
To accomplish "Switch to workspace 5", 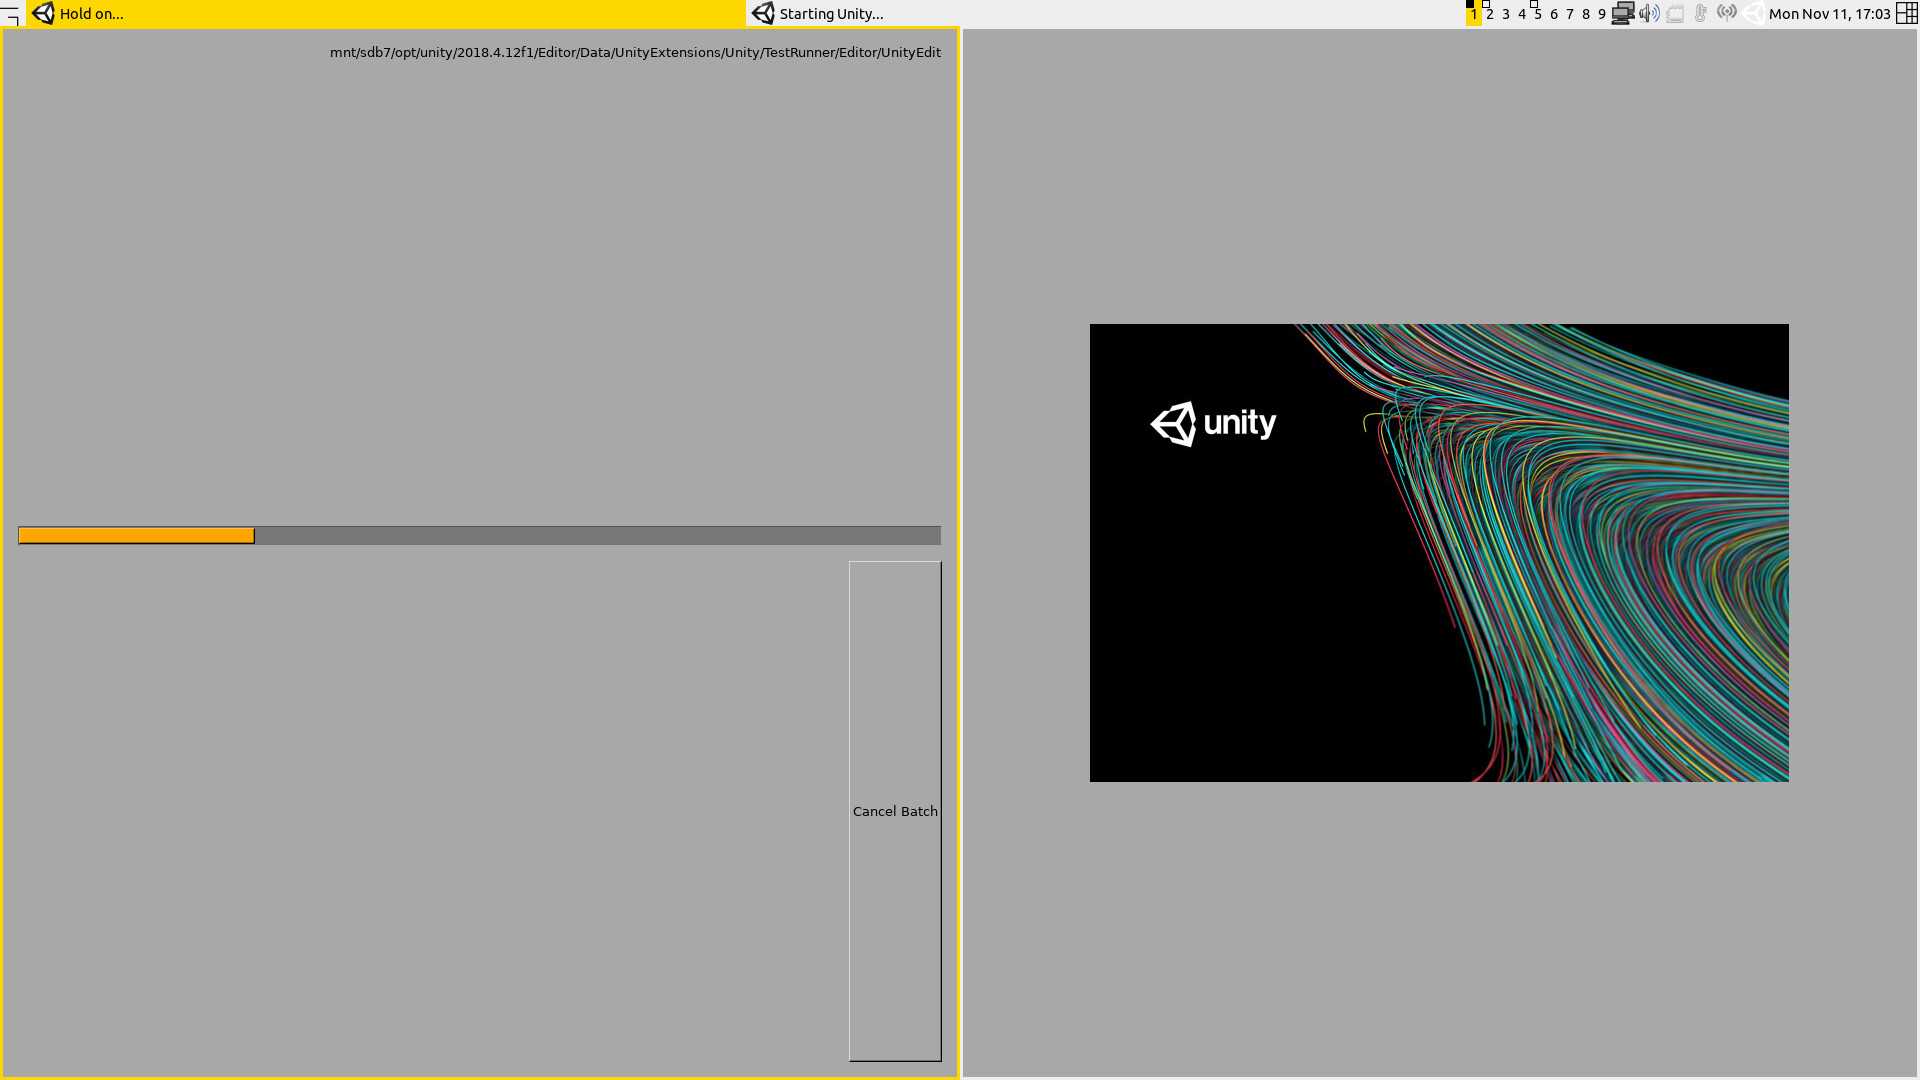I will click(x=1537, y=14).
